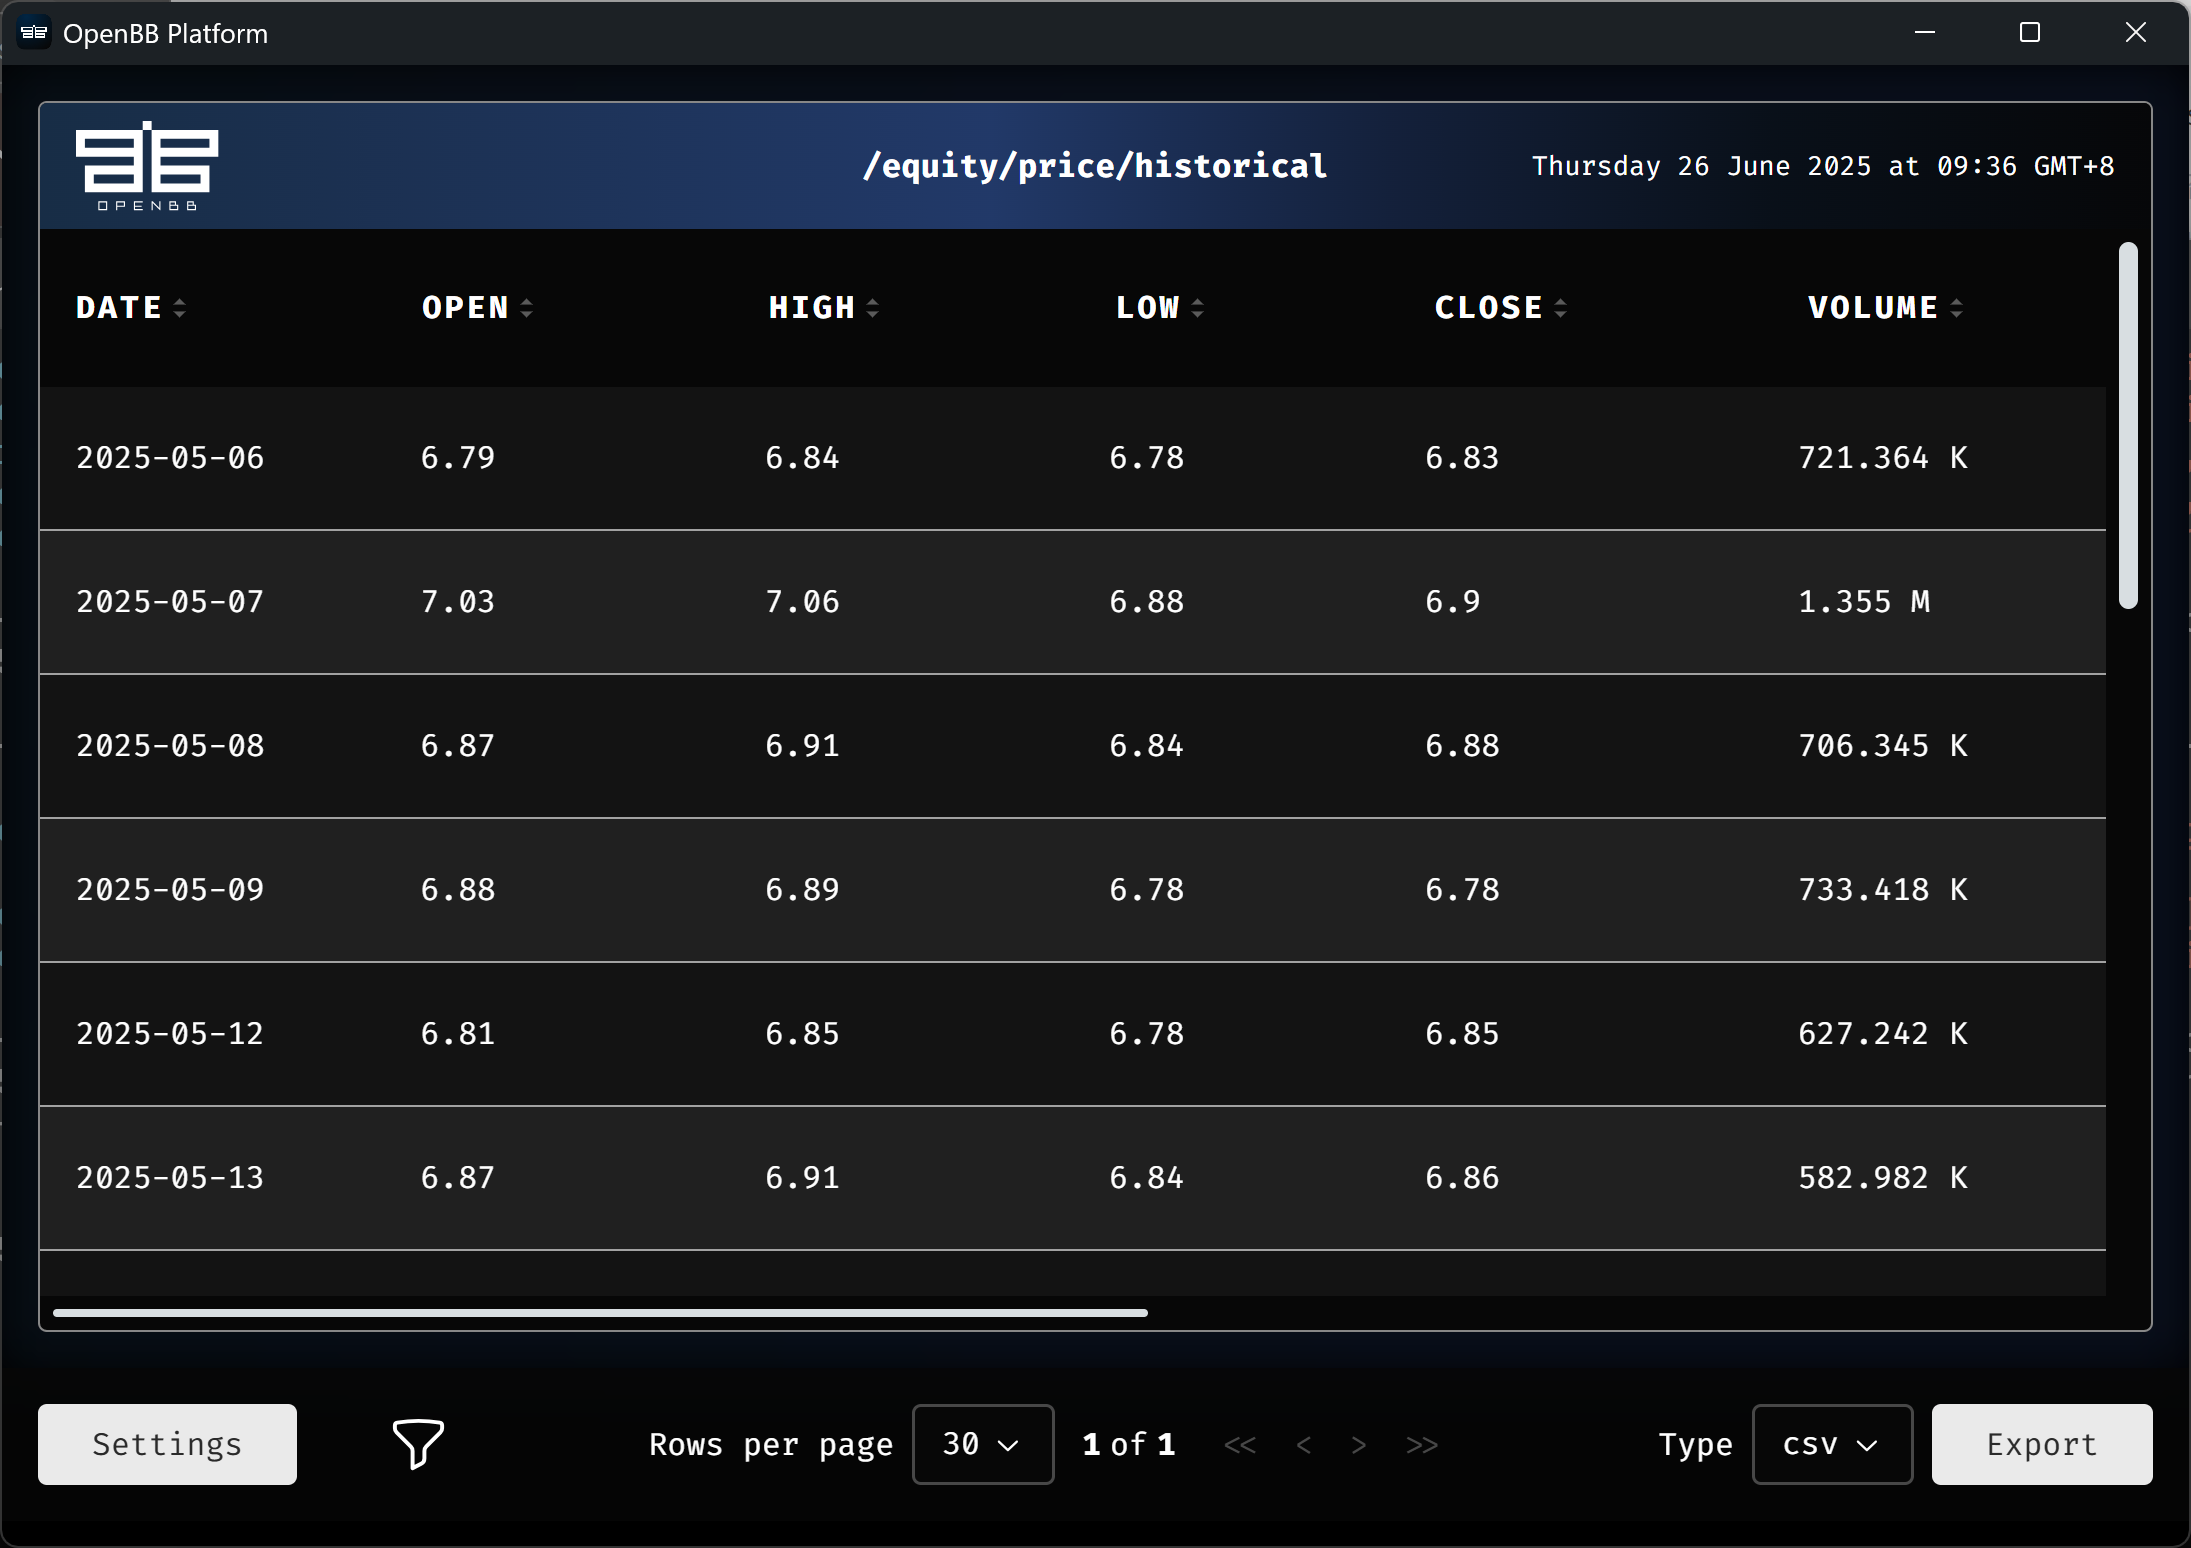Viewport: 2191px width, 1548px height.
Task: Open the export Type csv dropdown
Action: point(1831,1444)
